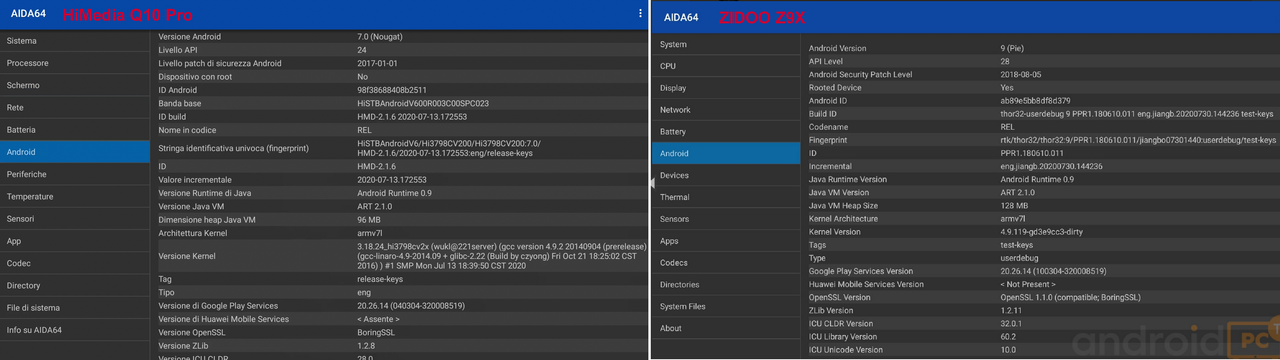Screen dimensions: 1280x360
Task: Open Temperature in the left sidebar
Action: (75, 197)
